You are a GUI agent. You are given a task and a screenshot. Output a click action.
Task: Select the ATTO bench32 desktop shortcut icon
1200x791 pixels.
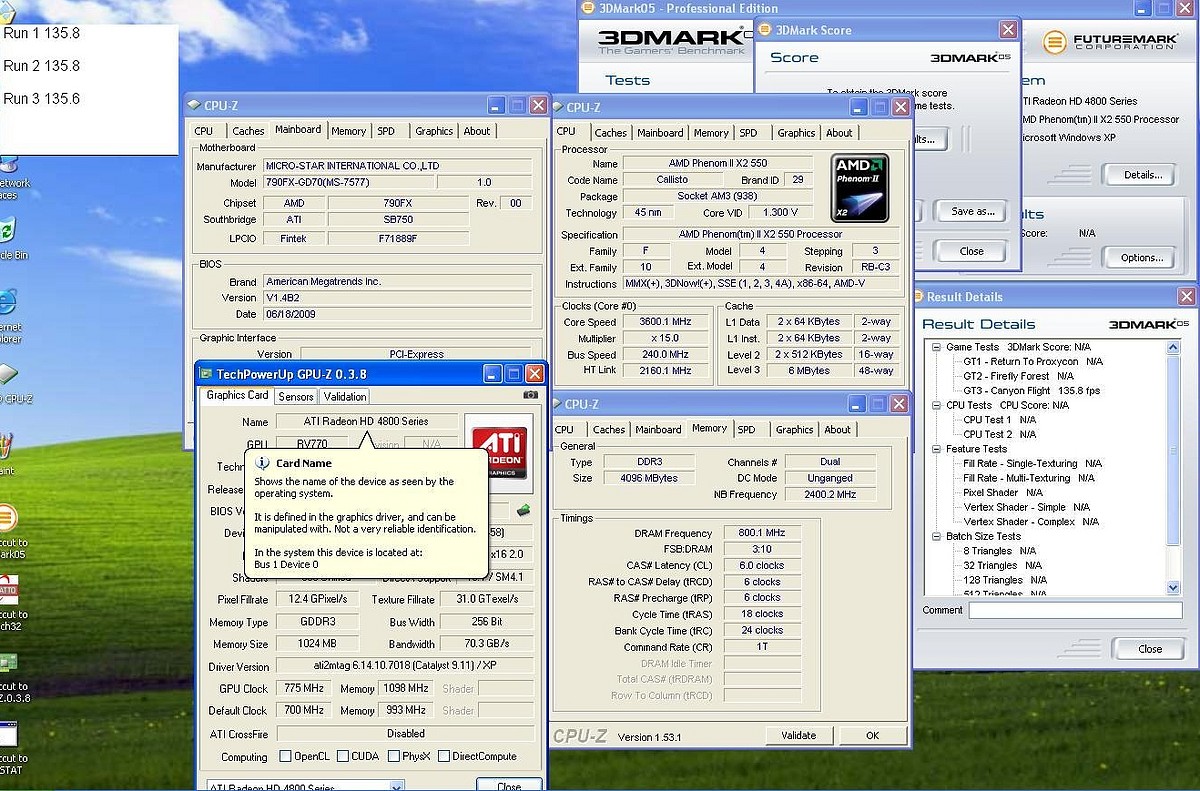click(x=7, y=588)
